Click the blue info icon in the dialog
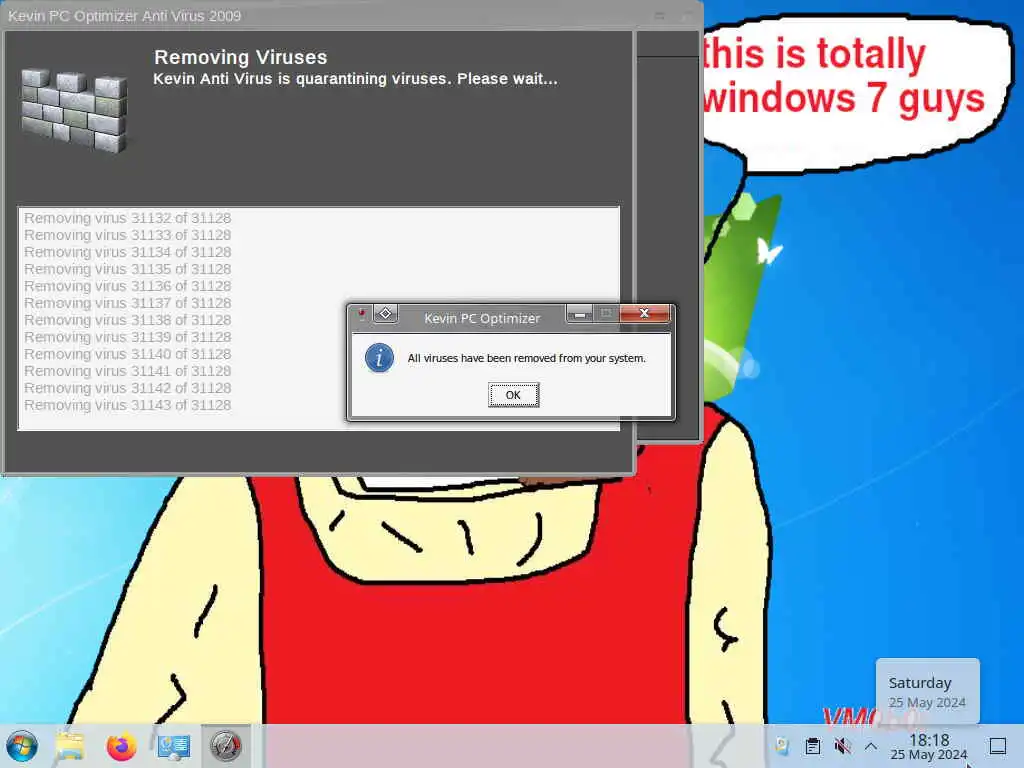This screenshot has height=768, width=1024. (379, 358)
